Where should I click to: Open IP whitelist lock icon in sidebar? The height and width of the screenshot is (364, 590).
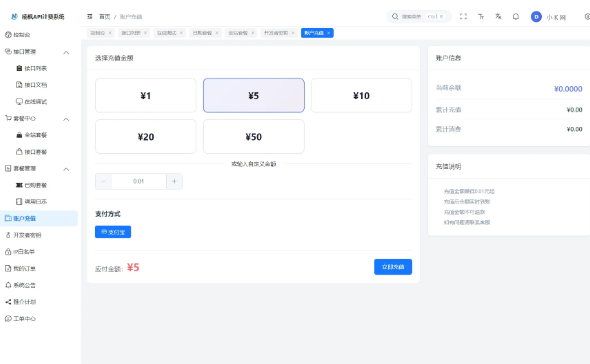point(8,252)
